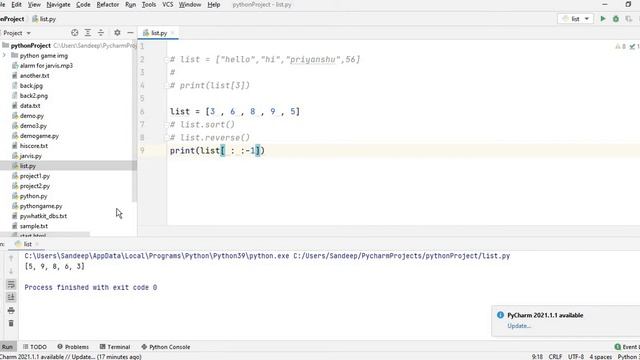Toggle scroll to end in Run console
The width and height of the screenshot is (640, 360).
coord(11,297)
